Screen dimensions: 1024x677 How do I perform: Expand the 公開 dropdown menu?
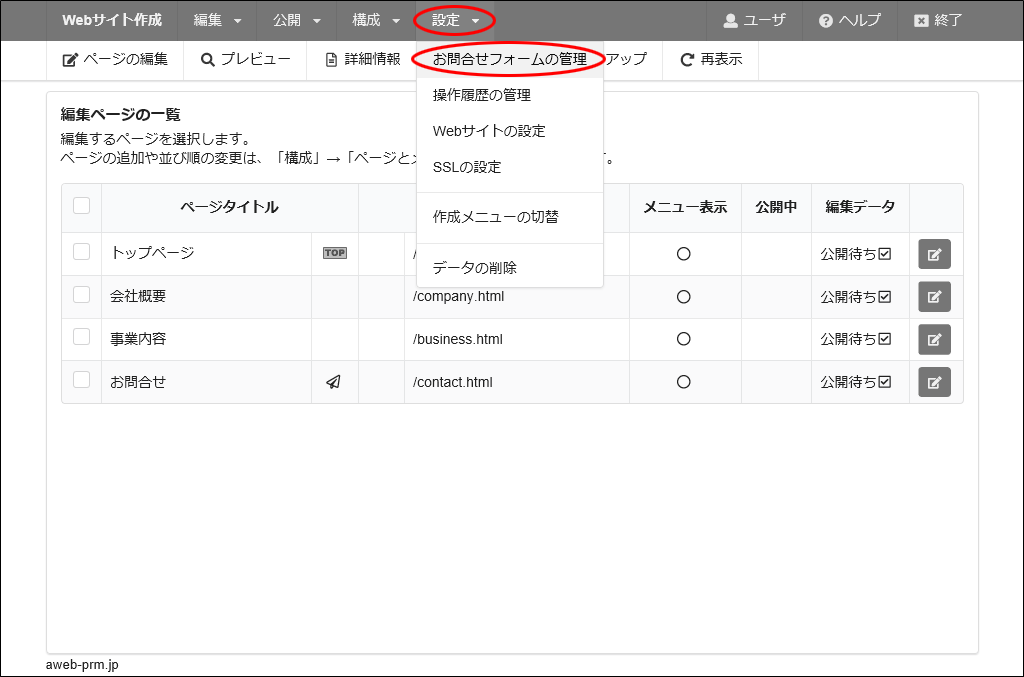296,20
